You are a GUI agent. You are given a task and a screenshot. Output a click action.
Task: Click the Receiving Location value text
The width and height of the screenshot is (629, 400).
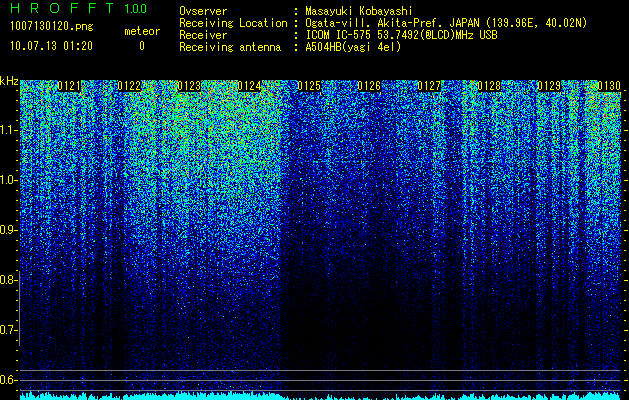click(x=446, y=23)
